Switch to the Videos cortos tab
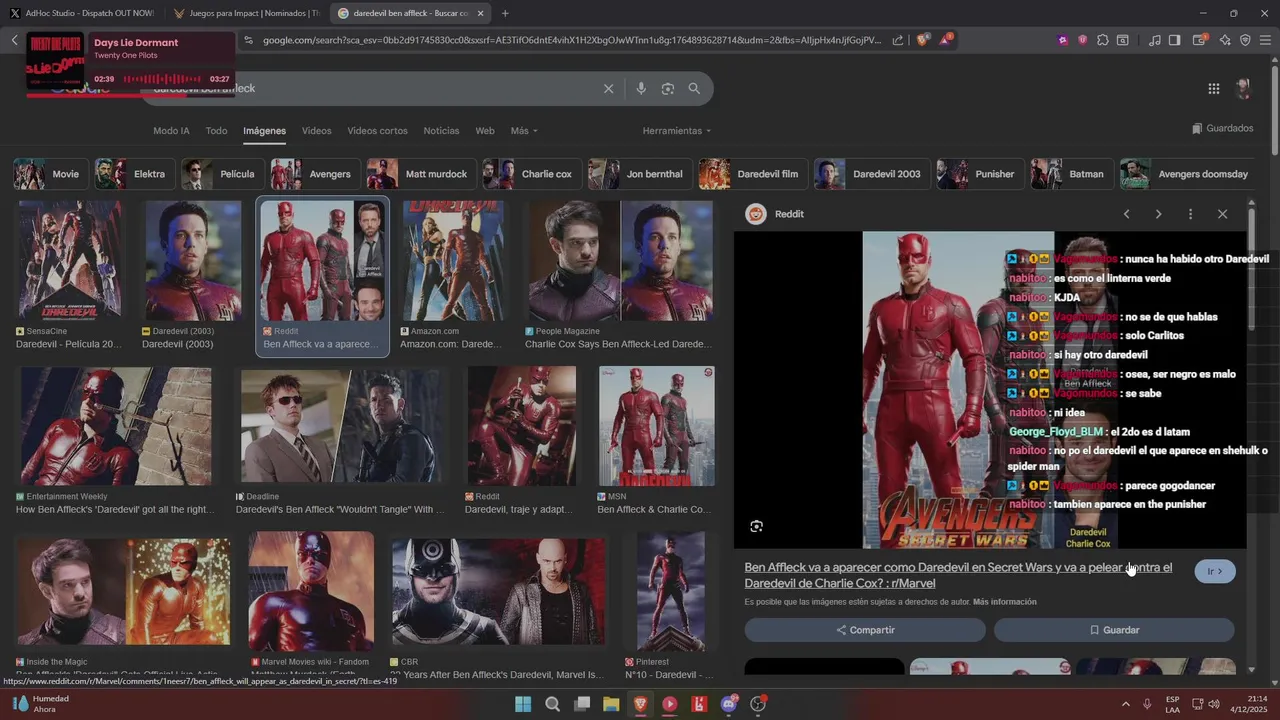Image resolution: width=1280 pixels, height=720 pixels. (377, 131)
